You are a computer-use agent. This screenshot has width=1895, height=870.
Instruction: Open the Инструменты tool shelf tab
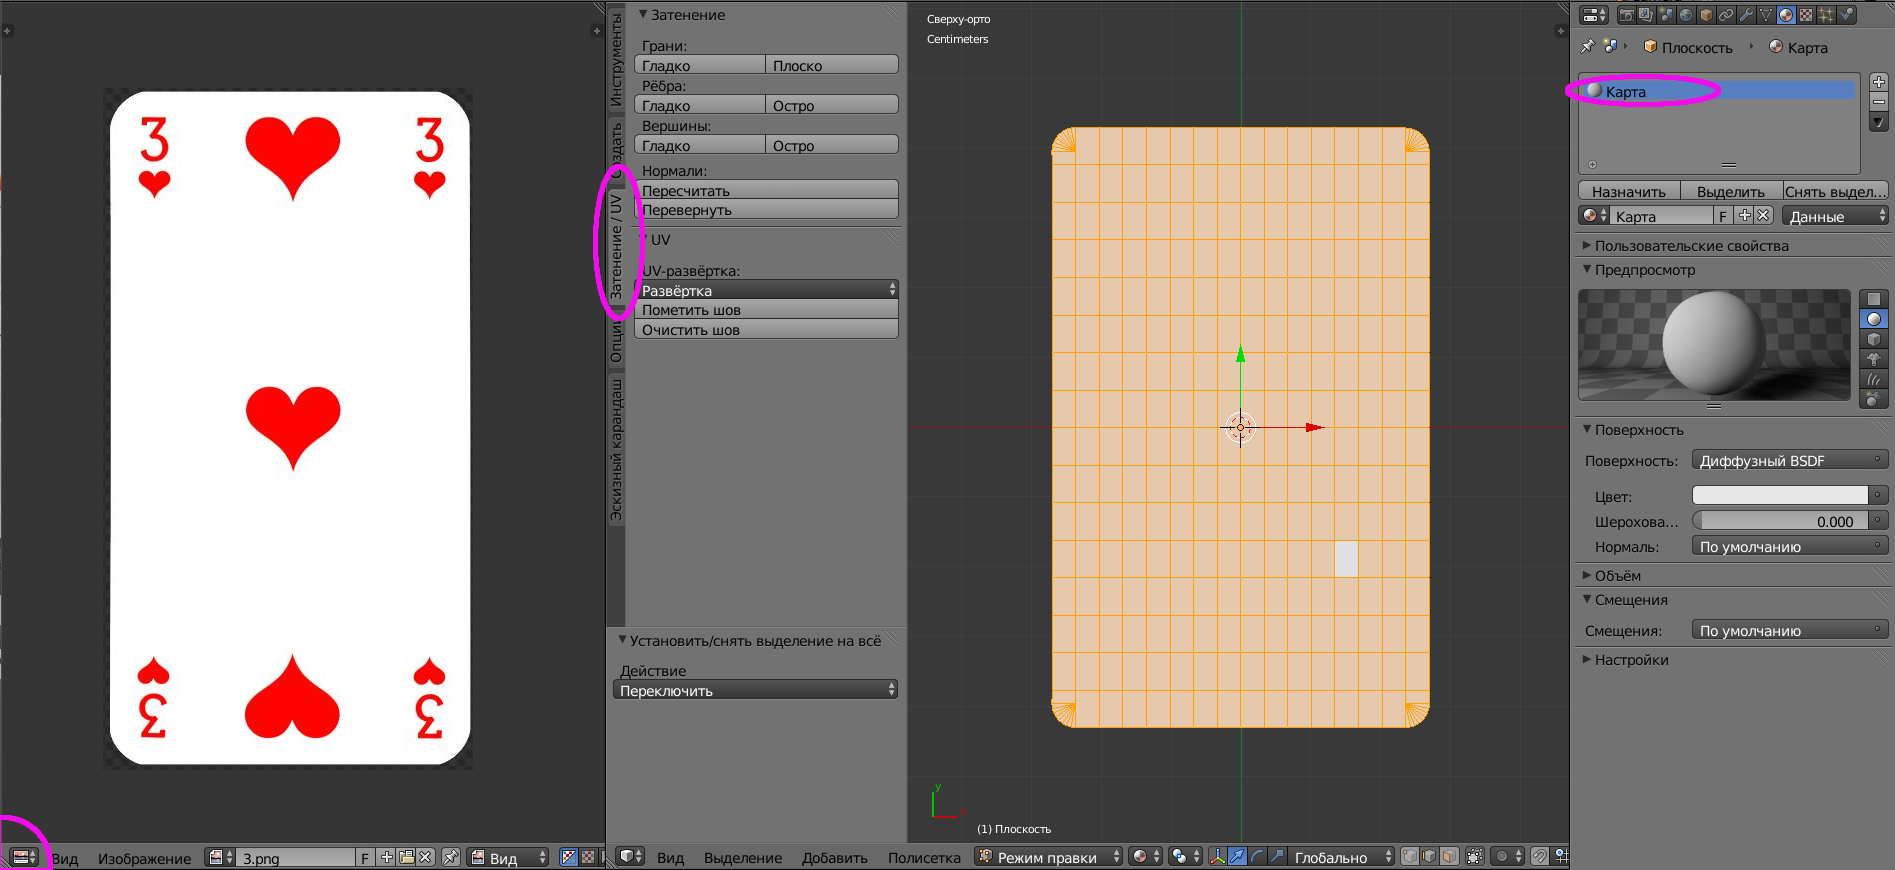(x=616, y=60)
